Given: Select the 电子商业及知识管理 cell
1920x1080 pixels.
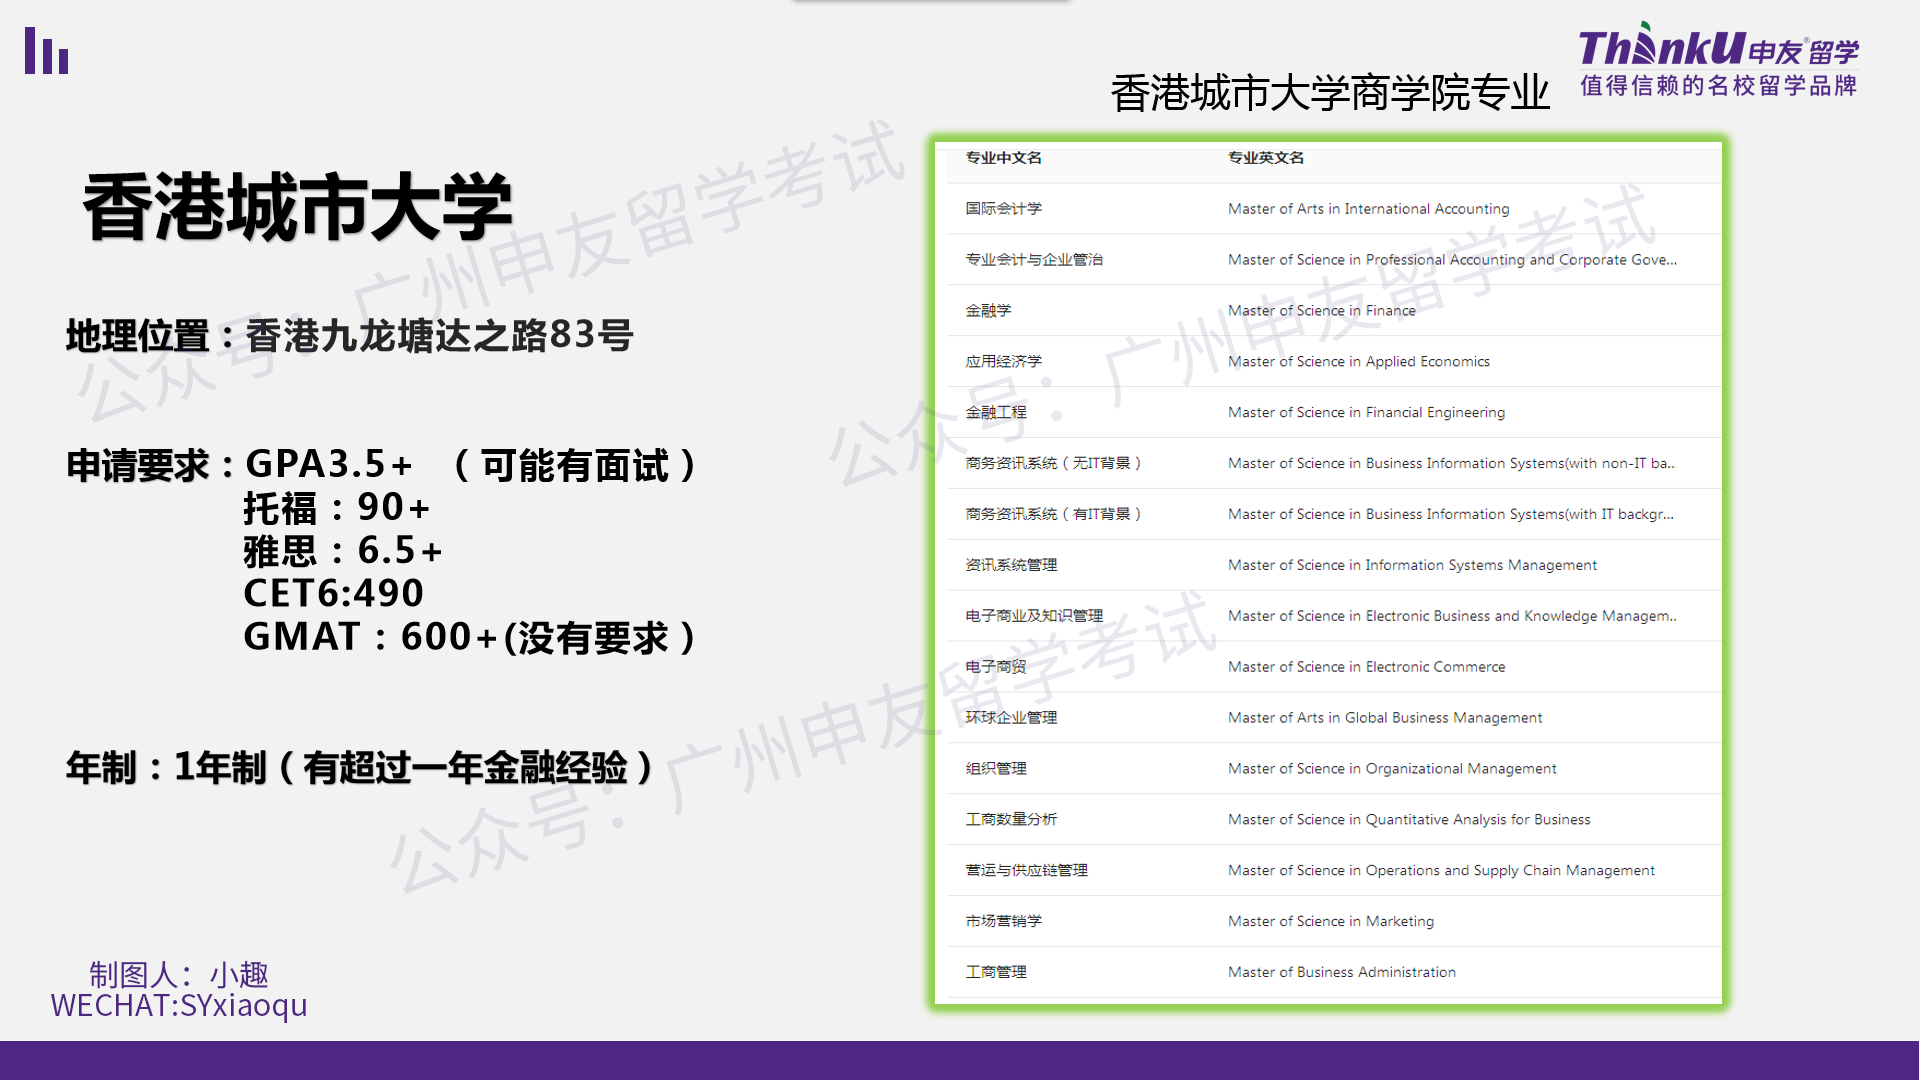Looking at the screenshot, I should coord(1034,616).
